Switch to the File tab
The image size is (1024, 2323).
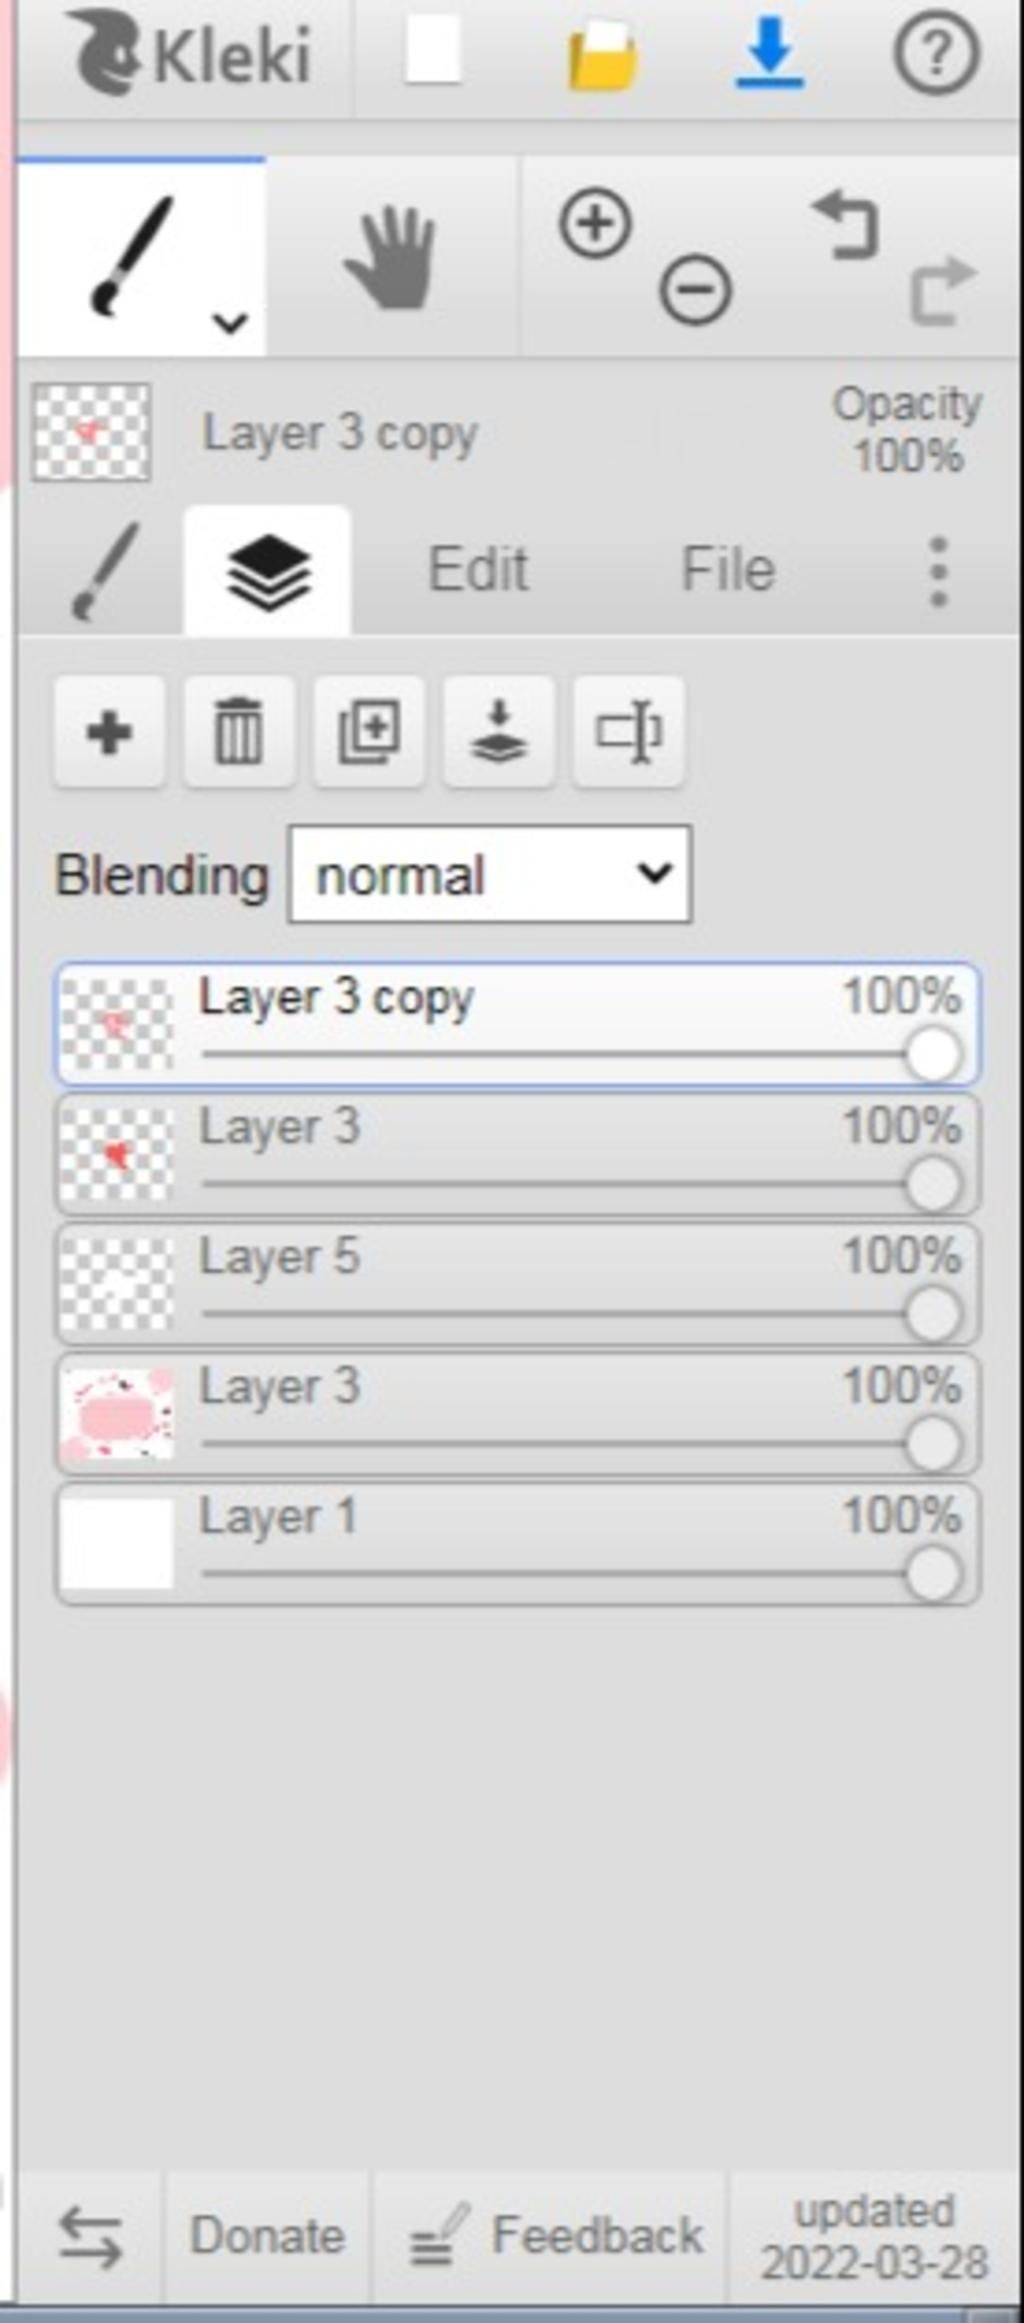click(727, 570)
